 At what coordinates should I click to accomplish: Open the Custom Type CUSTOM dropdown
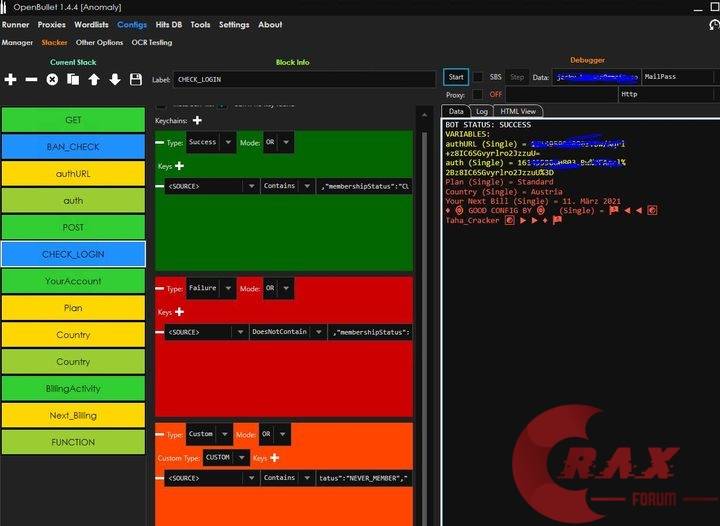point(226,458)
